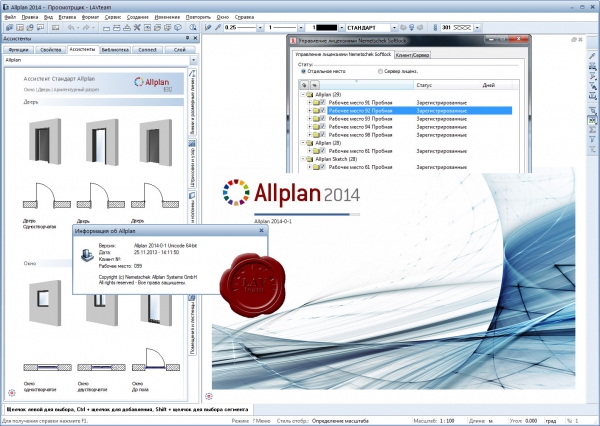Toggle checkbox for Рабочее место 94
Image resolution: width=600 pixels, height=426 pixels.
322,127
